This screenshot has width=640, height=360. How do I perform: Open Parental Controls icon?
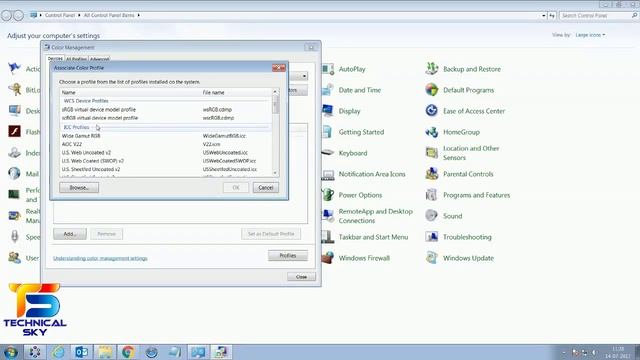pyautogui.click(x=431, y=174)
